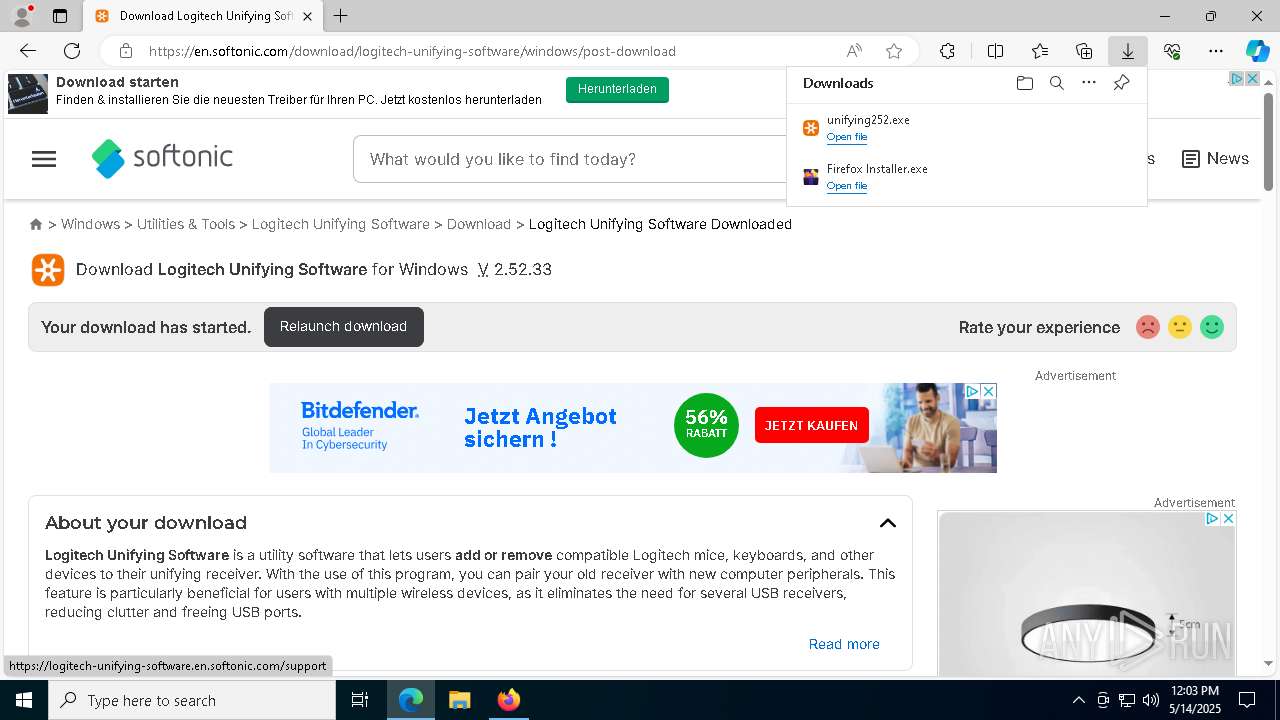Activate Read aloud icon in address bar

tap(854, 51)
